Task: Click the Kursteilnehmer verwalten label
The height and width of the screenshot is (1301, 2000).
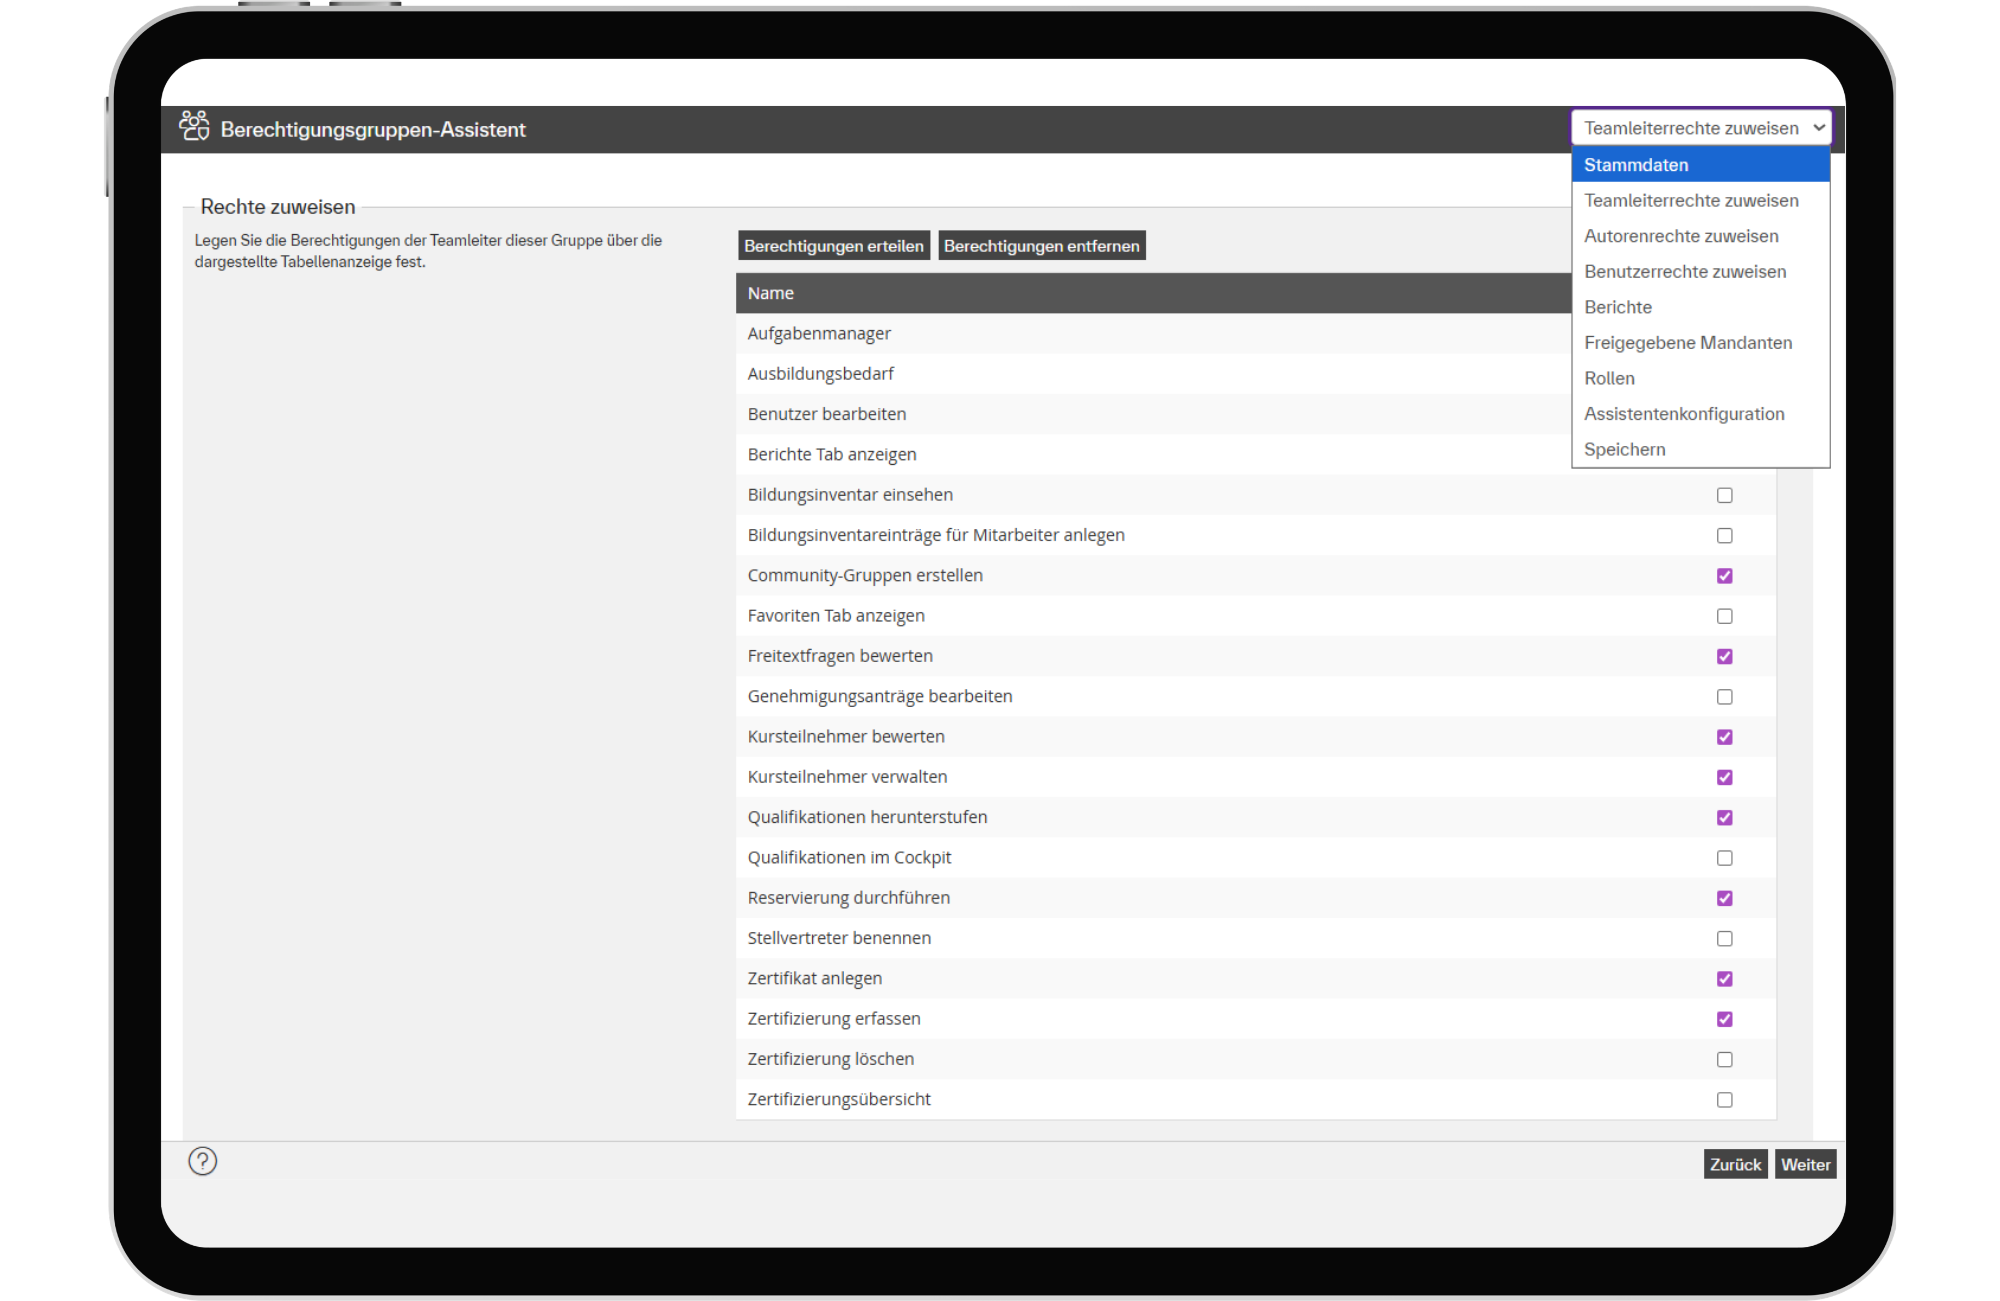Action: tap(847, 777)
